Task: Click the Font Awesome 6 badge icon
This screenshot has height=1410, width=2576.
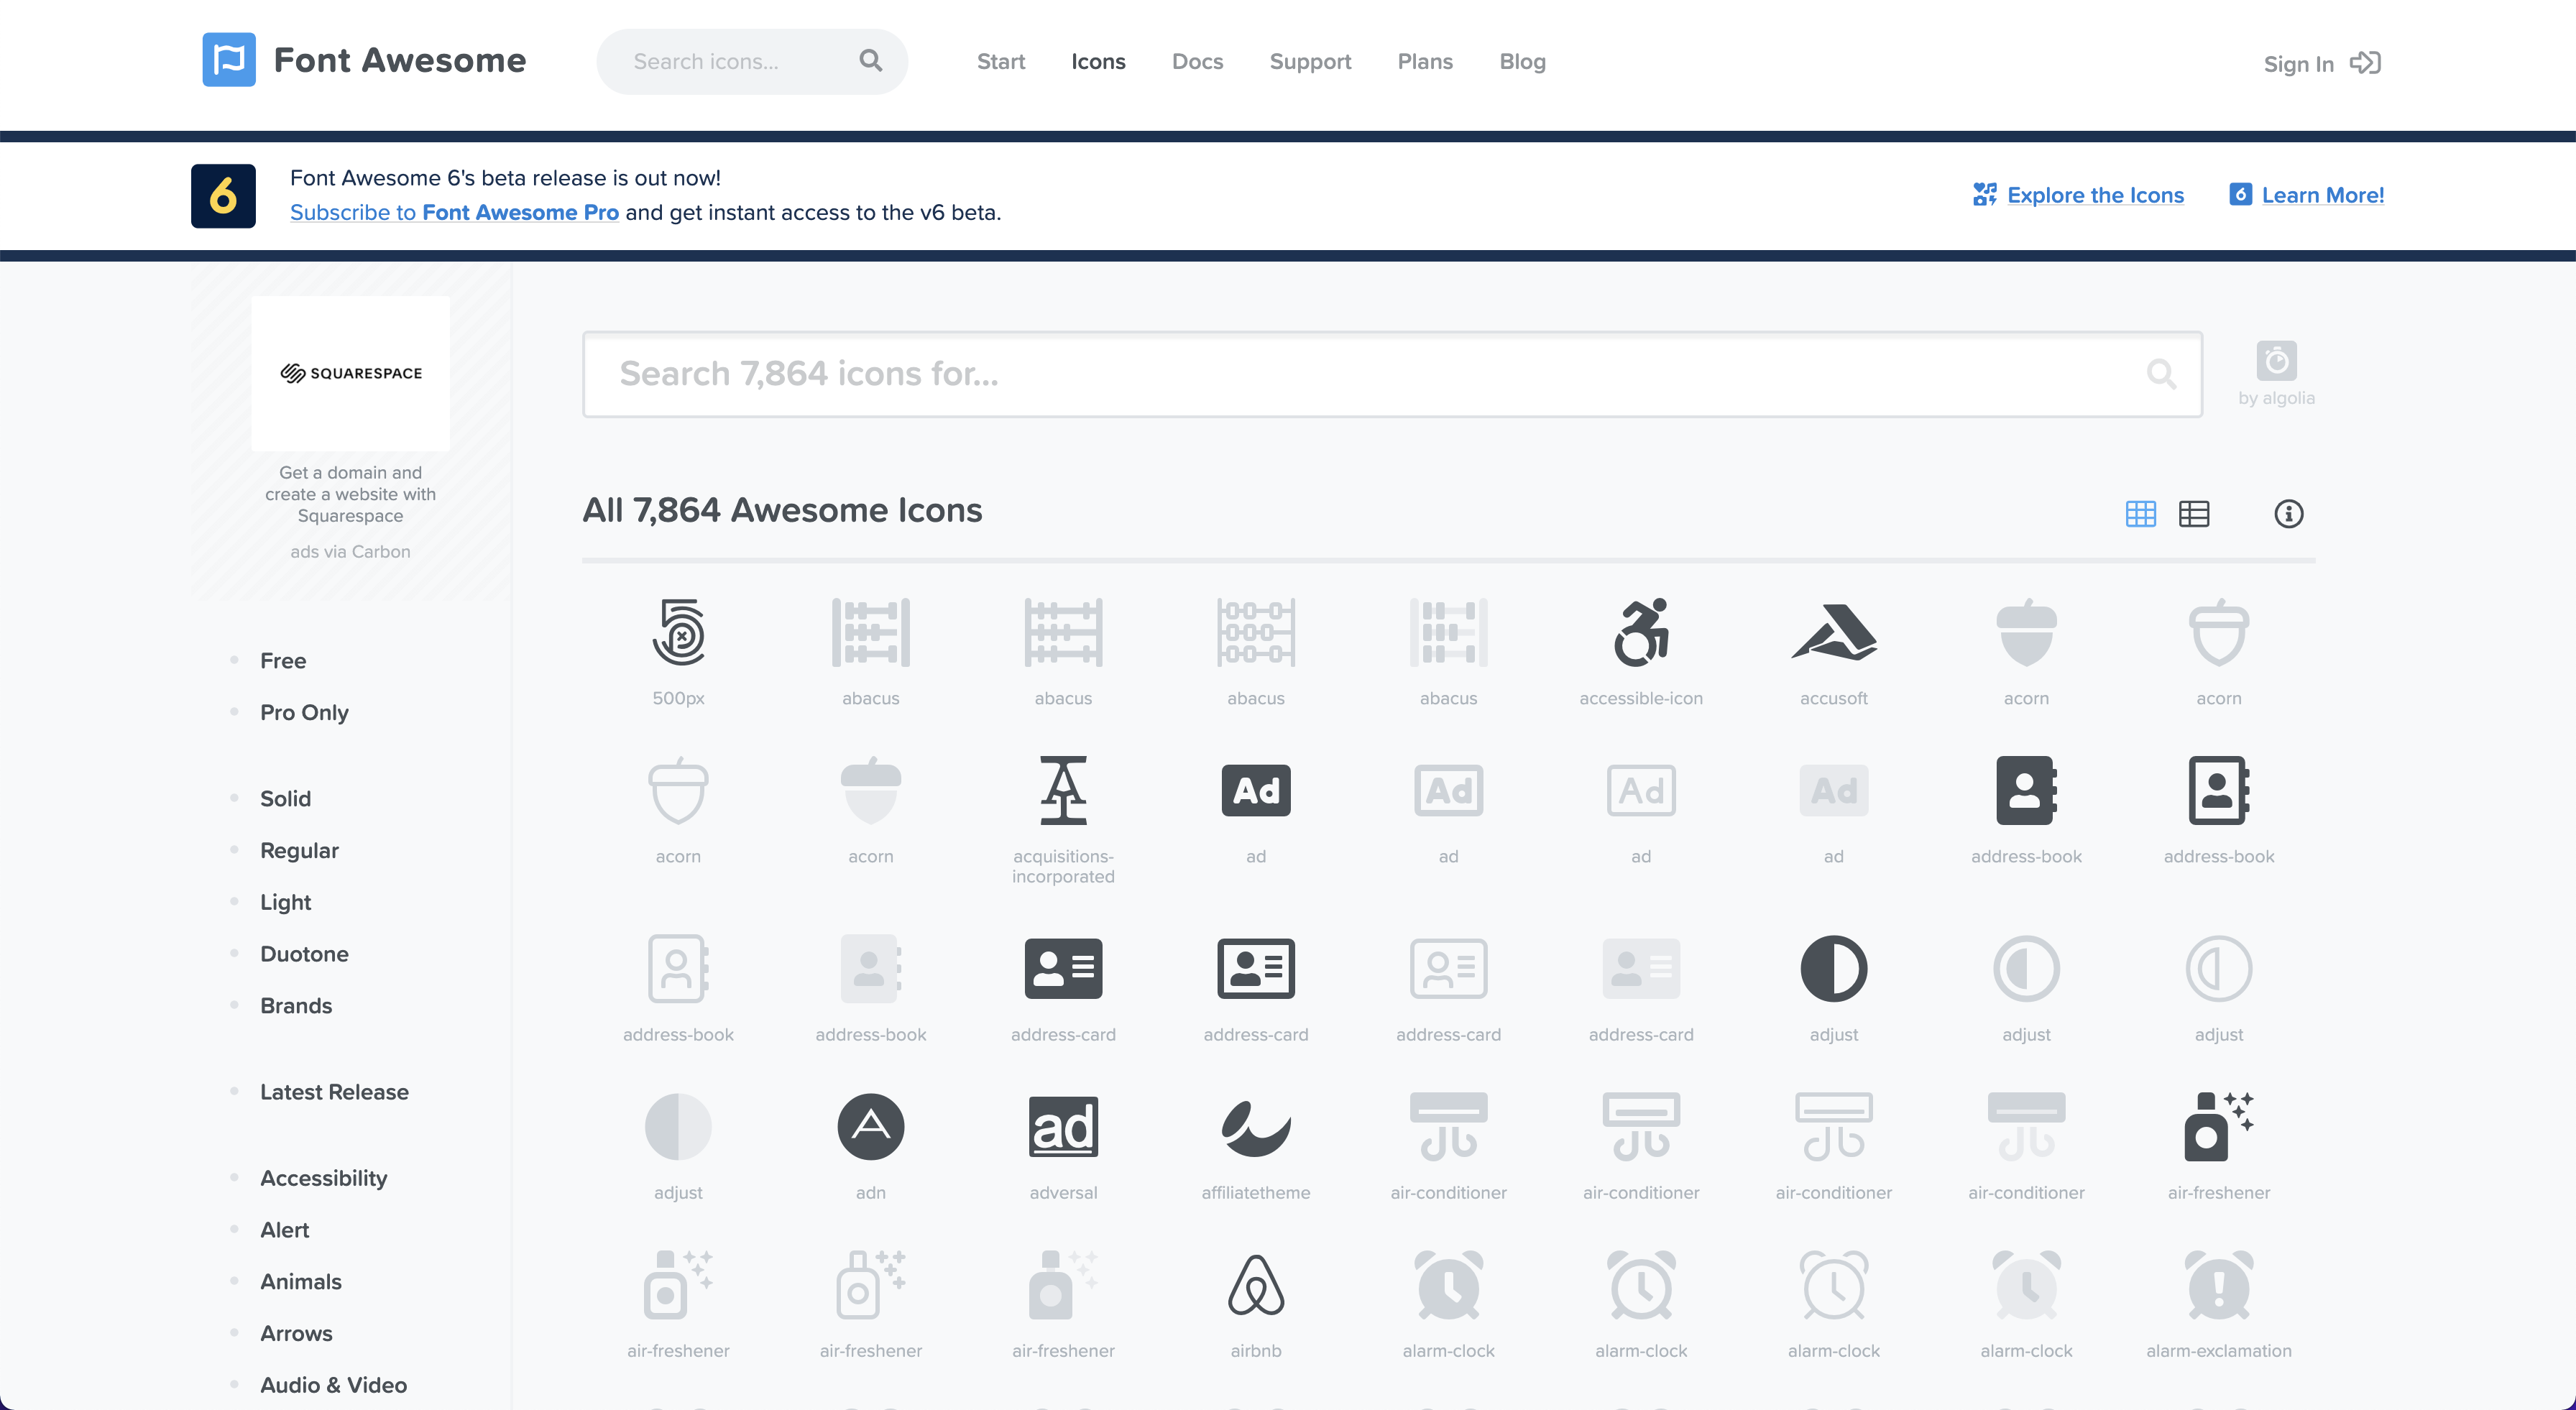Action: 223,196
